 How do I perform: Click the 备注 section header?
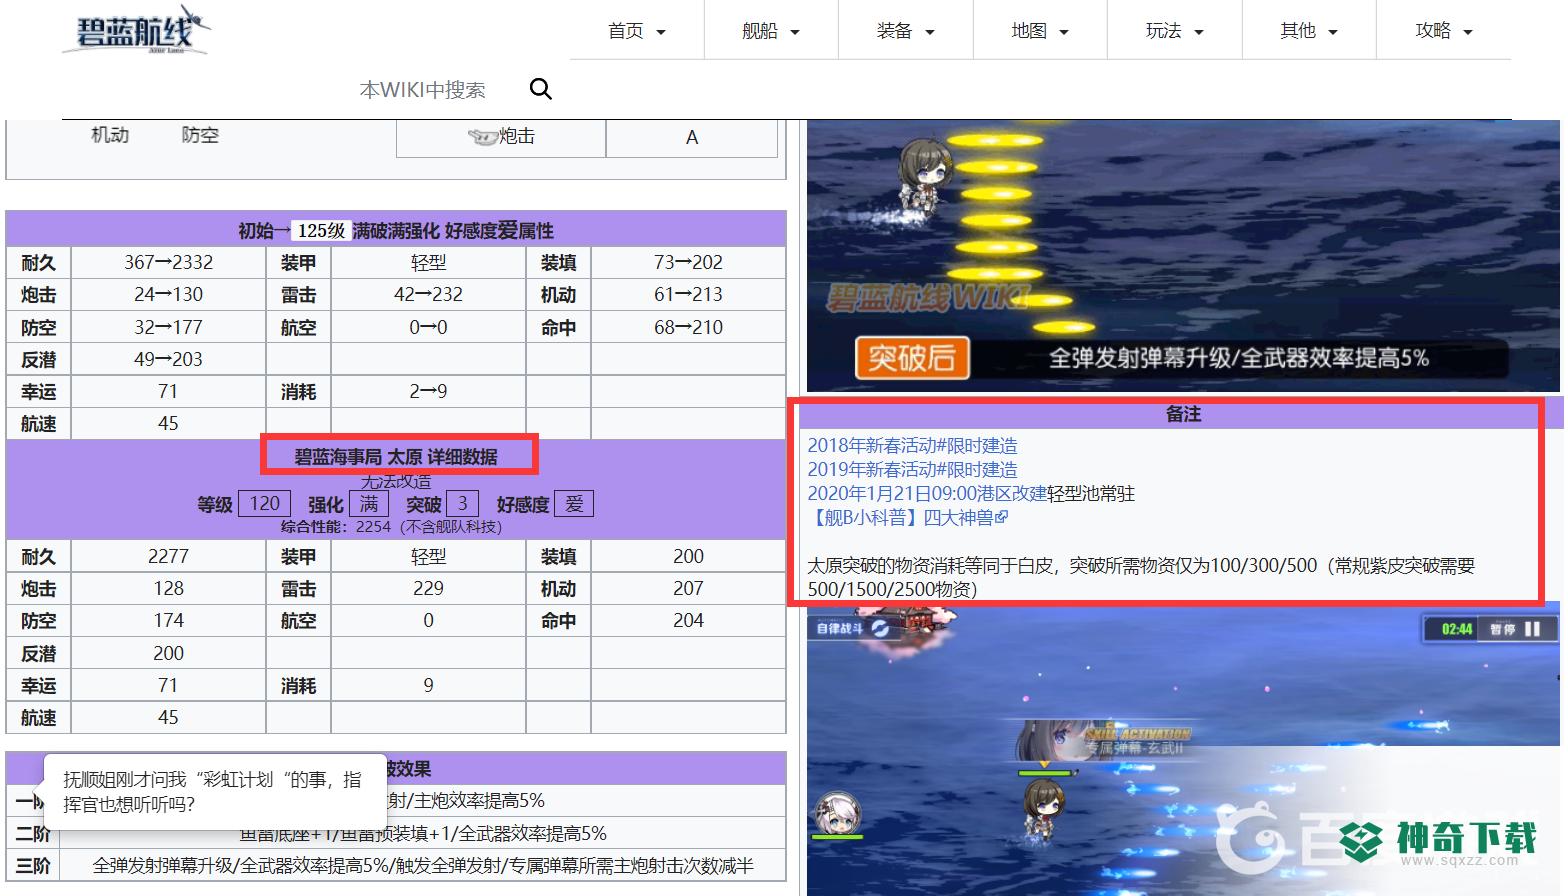point(1183,414)
